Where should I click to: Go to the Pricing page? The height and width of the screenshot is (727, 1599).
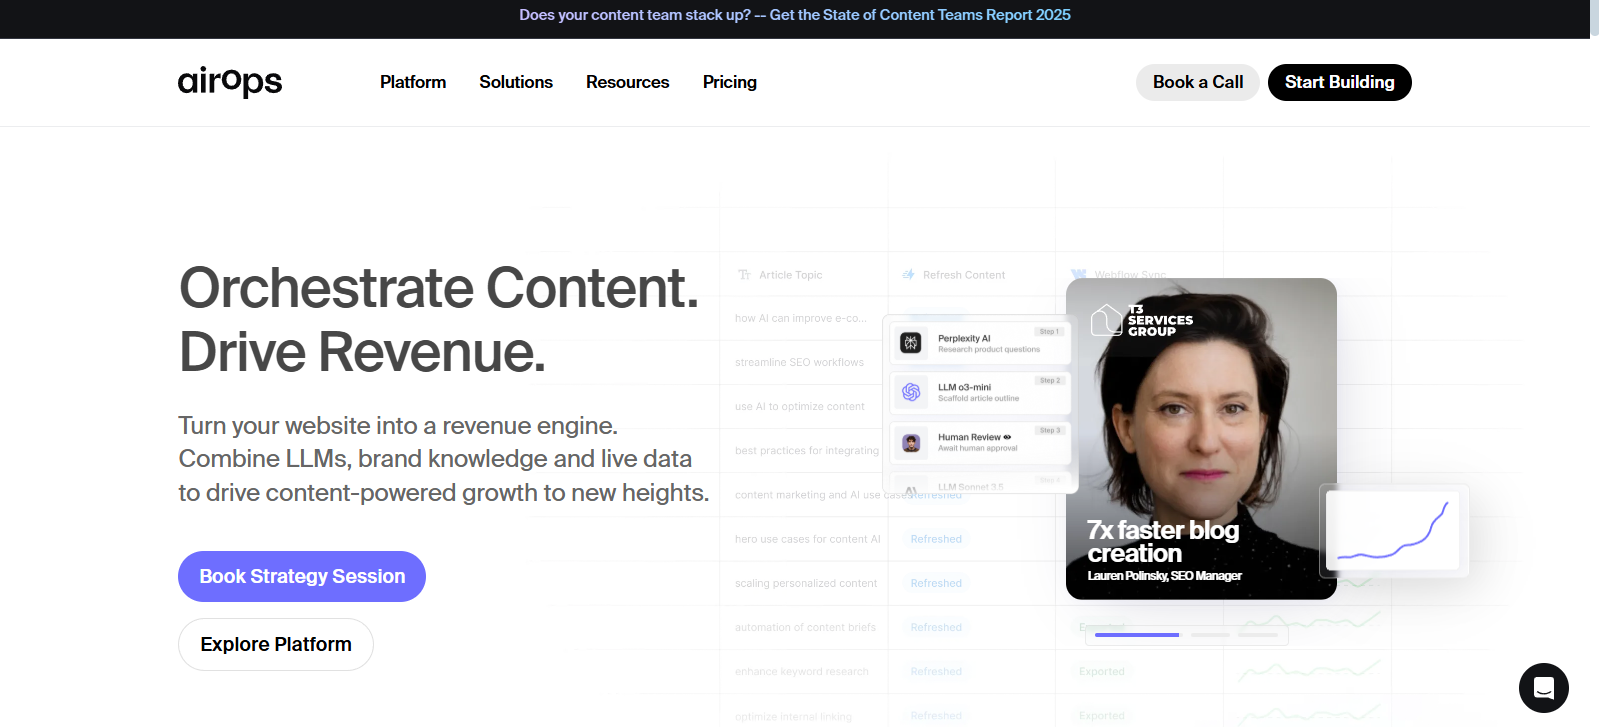[x=730, y=82]
